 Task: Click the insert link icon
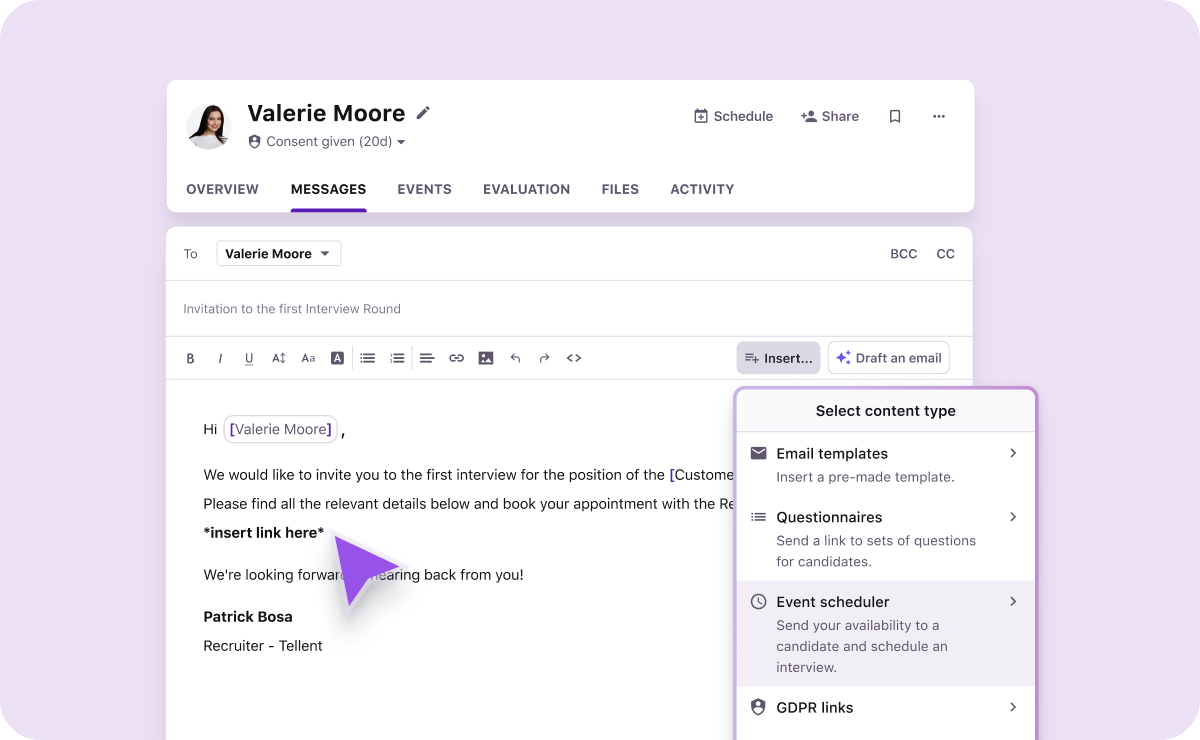click(456, 358)
